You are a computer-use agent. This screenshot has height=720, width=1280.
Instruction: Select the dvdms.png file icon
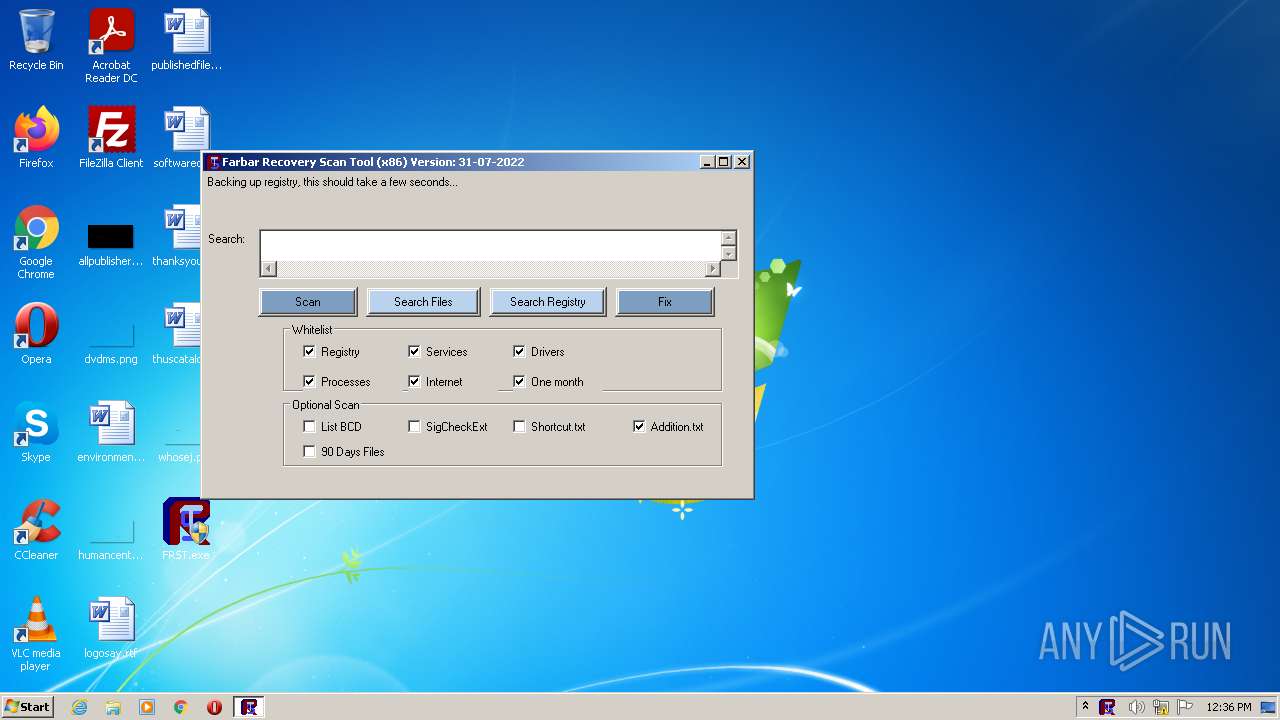pyautogui.click(x=111, y=343)
